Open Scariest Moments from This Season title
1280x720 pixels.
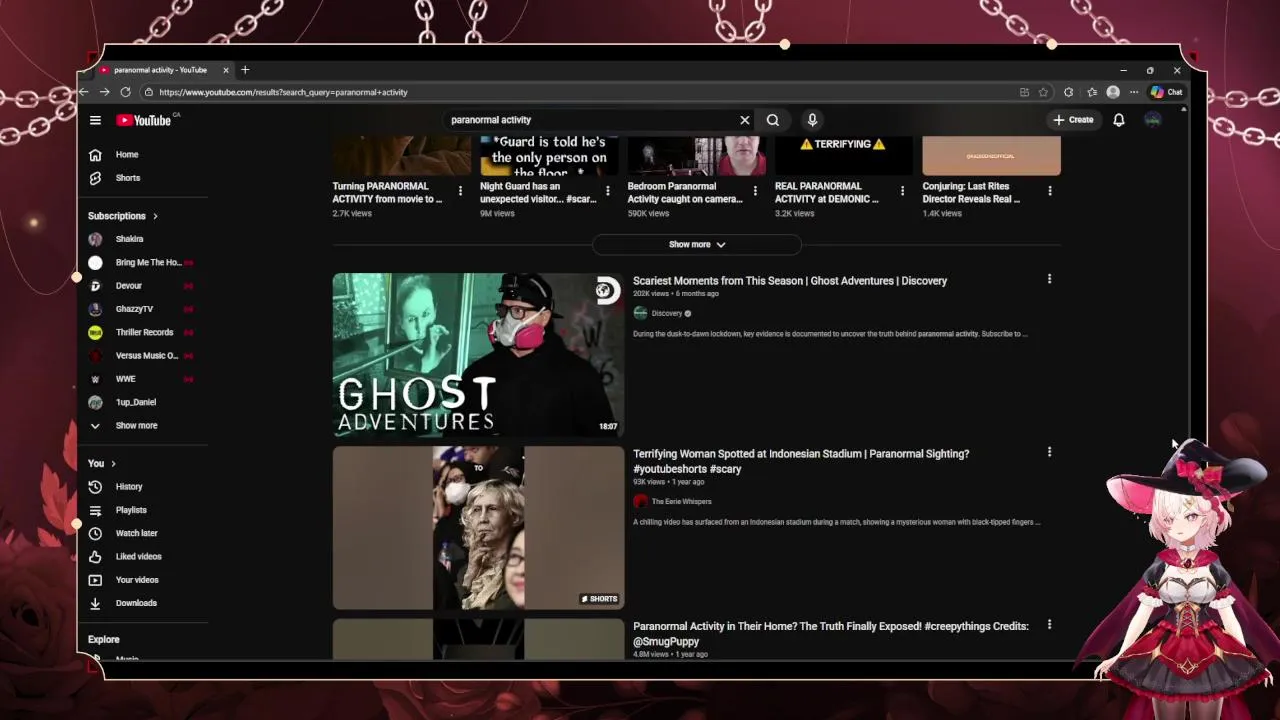pyautogui.click(x=790, y=281)
